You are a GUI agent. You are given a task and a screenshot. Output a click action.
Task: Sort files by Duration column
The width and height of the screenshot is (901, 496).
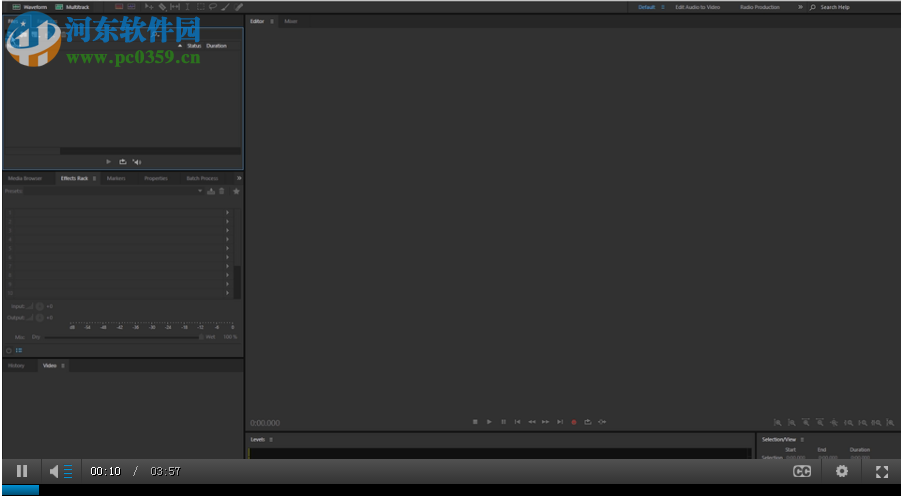tap(216, 45)
